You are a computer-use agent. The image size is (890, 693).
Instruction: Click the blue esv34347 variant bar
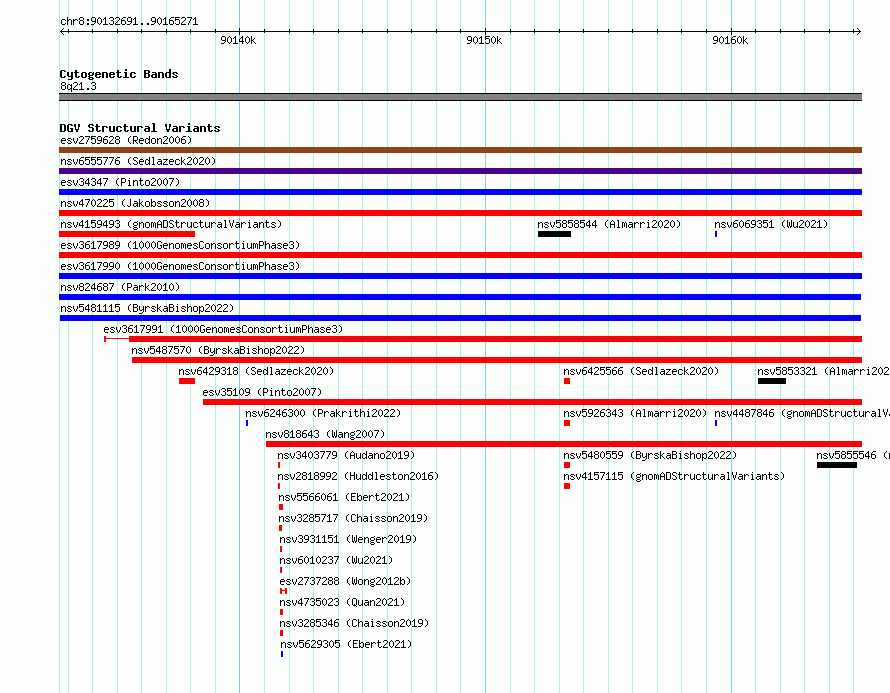pos(460,192)
